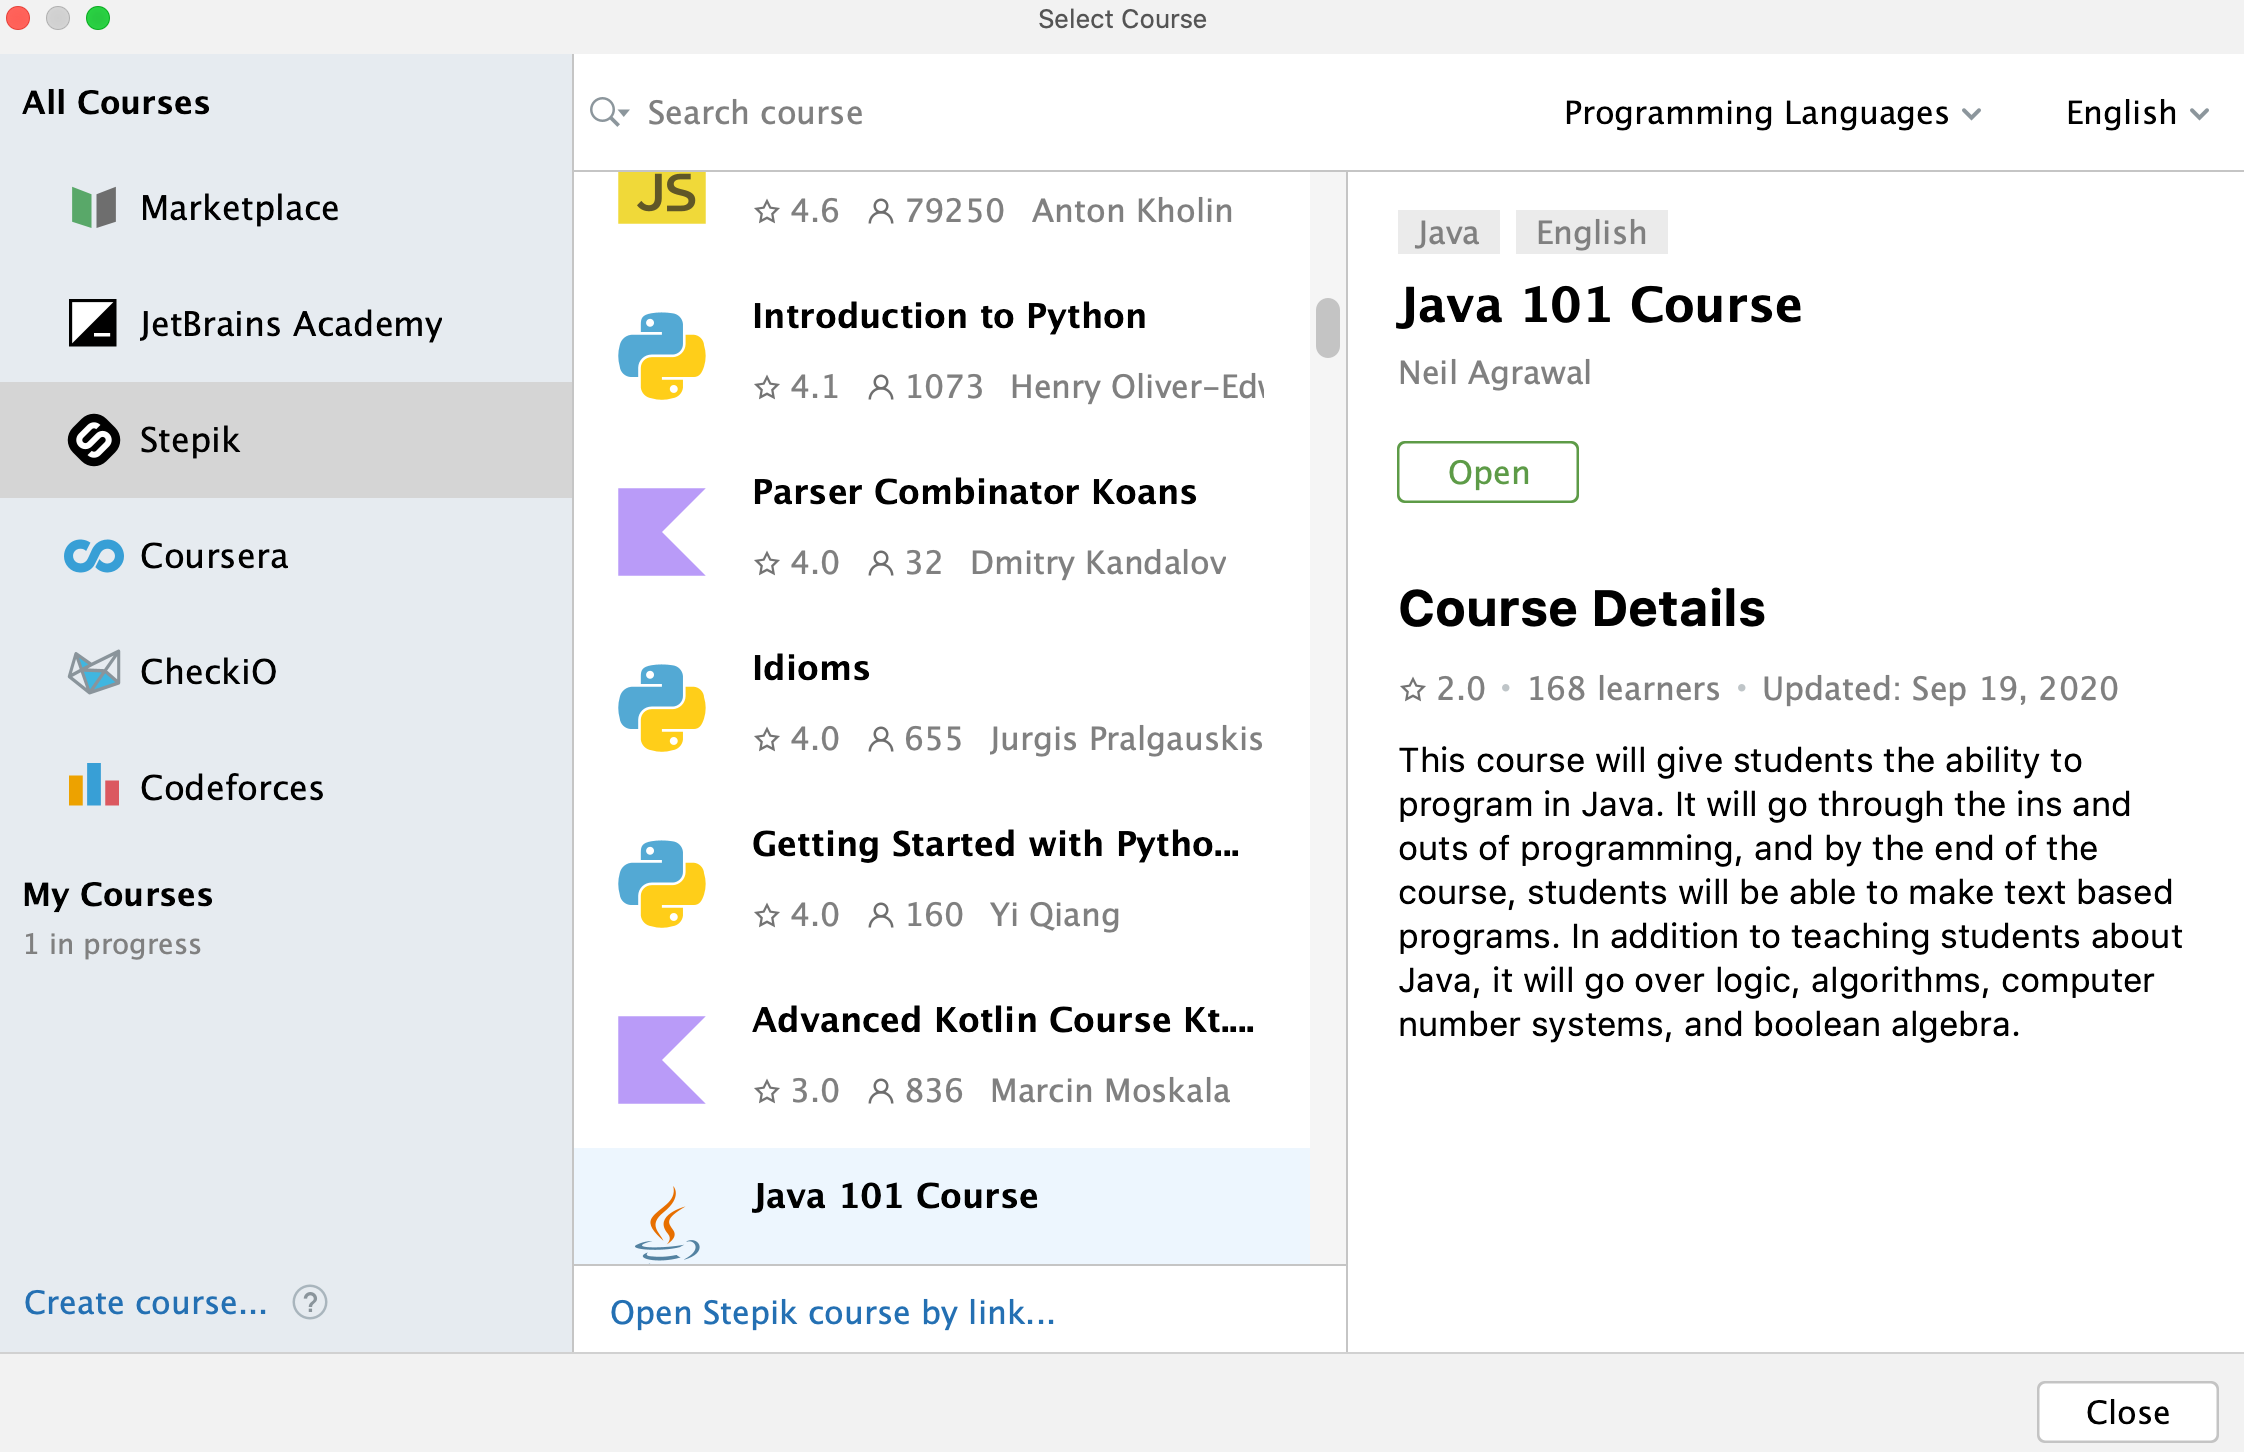Select the Stepik sidebar icon
This screenshot has width=2244, height=1452.
(93, 438)
